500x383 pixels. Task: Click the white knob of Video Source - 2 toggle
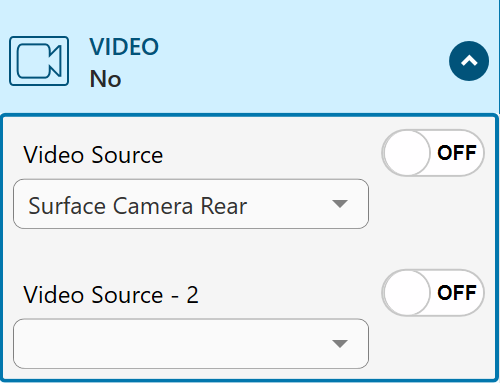coord(406,293)
